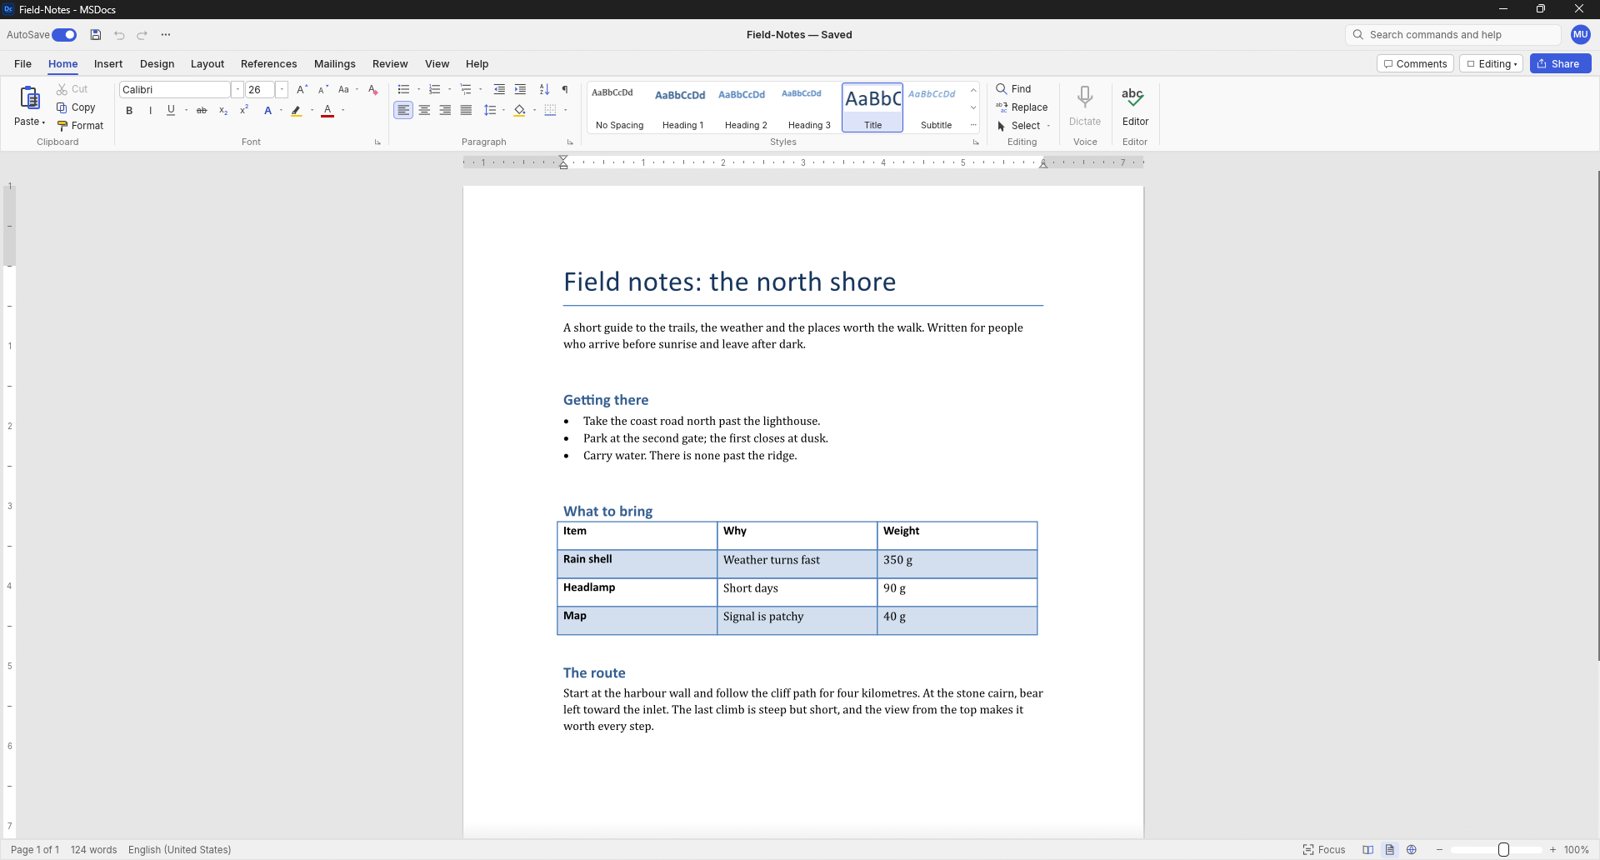The image size is (1600, 860).
Task: Open the Insert tab
Action: click(x=108, y=64)
